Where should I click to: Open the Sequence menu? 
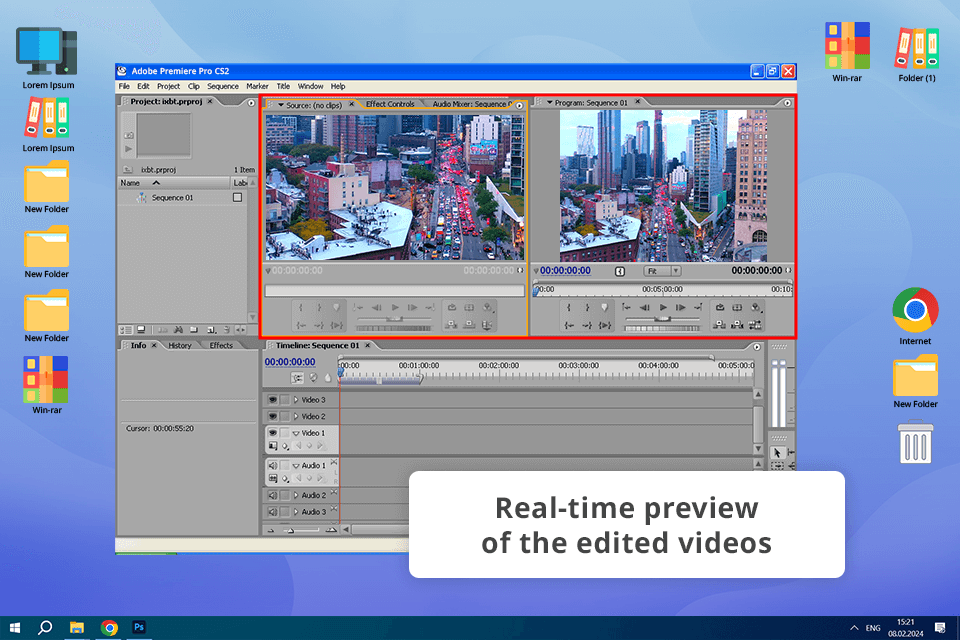click(223, 86)
